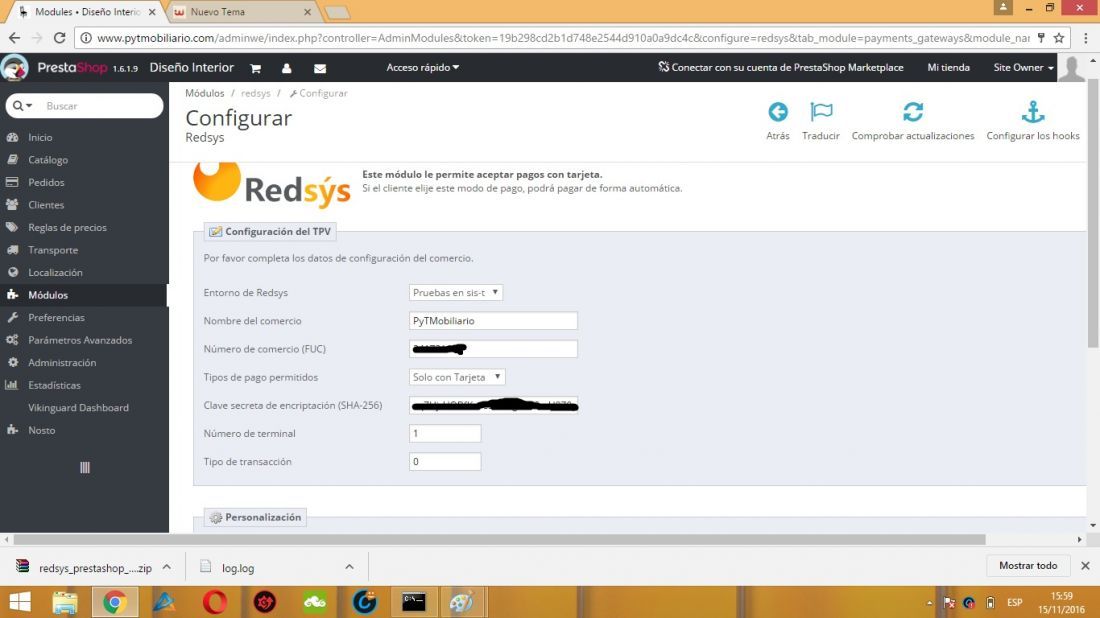
Task: Click the site owner avatar icon
Action: pyautogui.click(x=1071, y=68)
